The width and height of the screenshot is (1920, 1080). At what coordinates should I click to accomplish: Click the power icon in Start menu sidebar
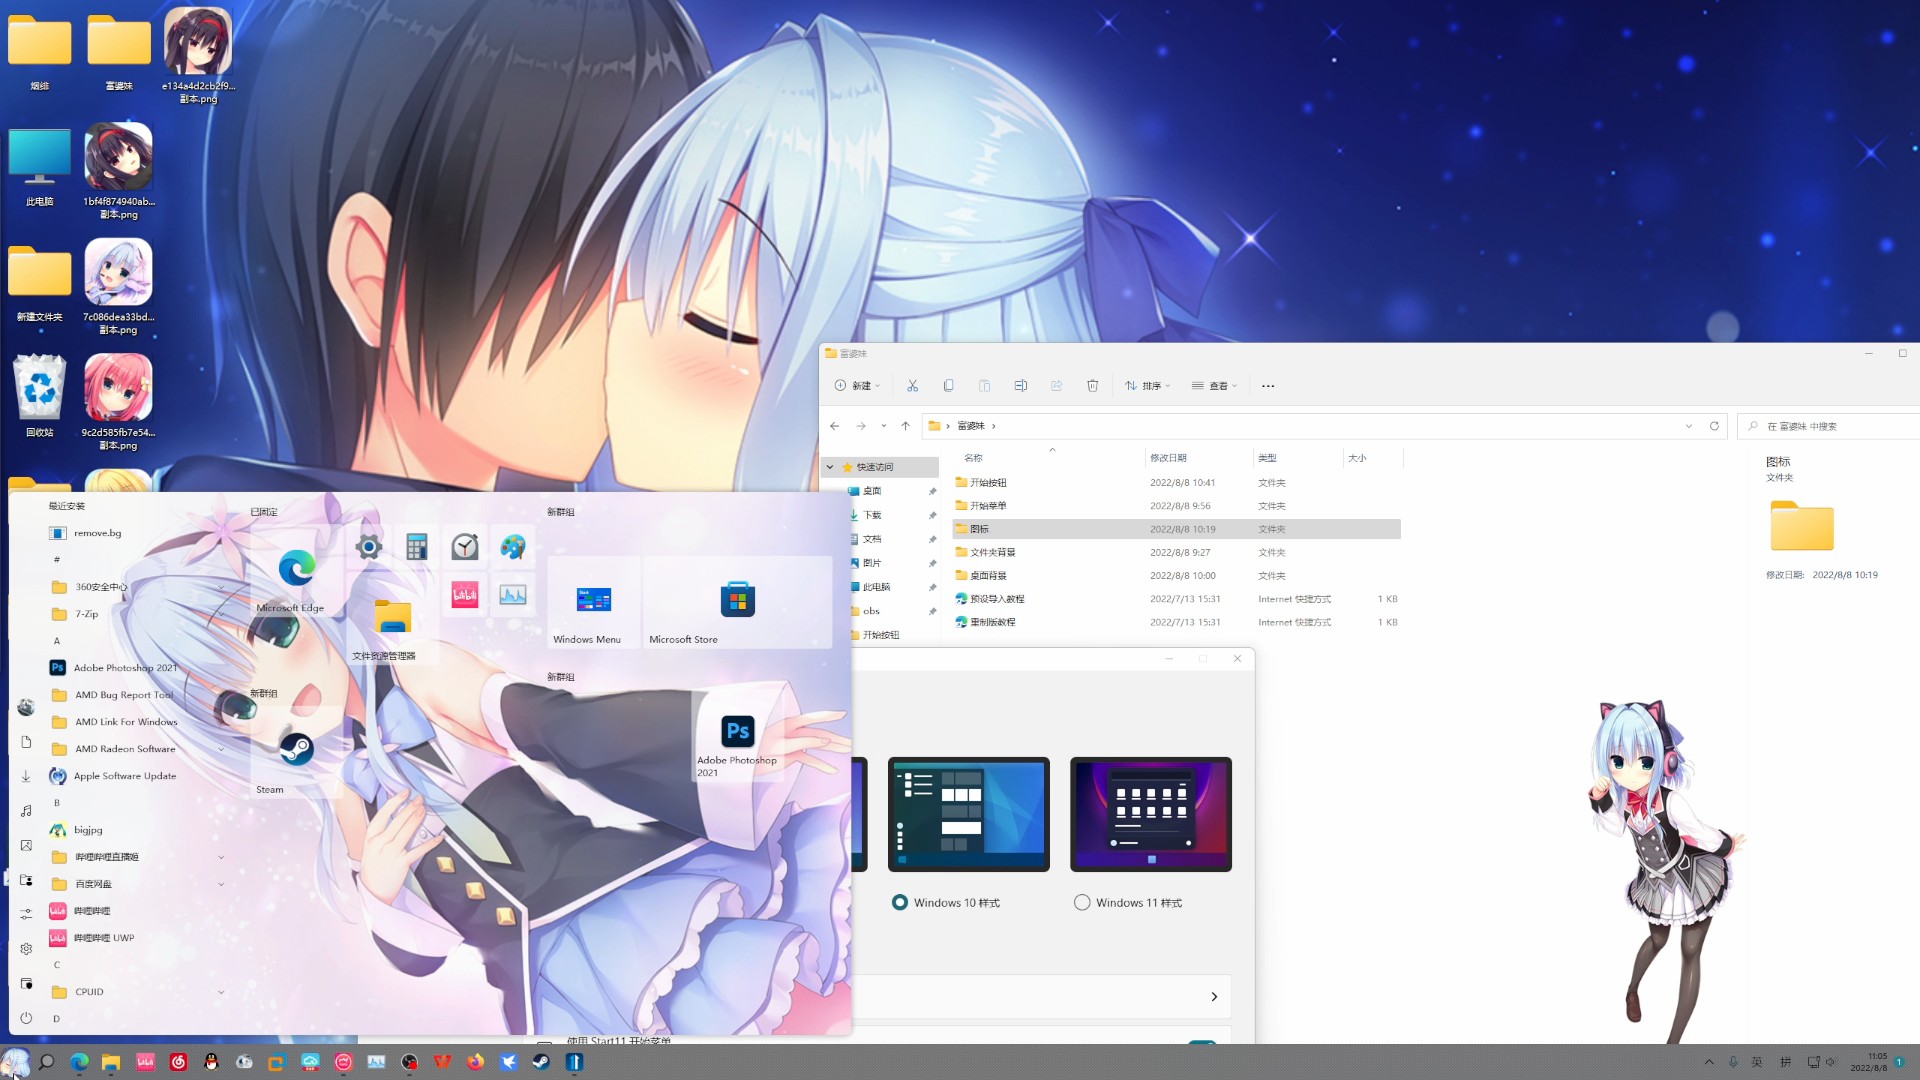pos(26,1018)
